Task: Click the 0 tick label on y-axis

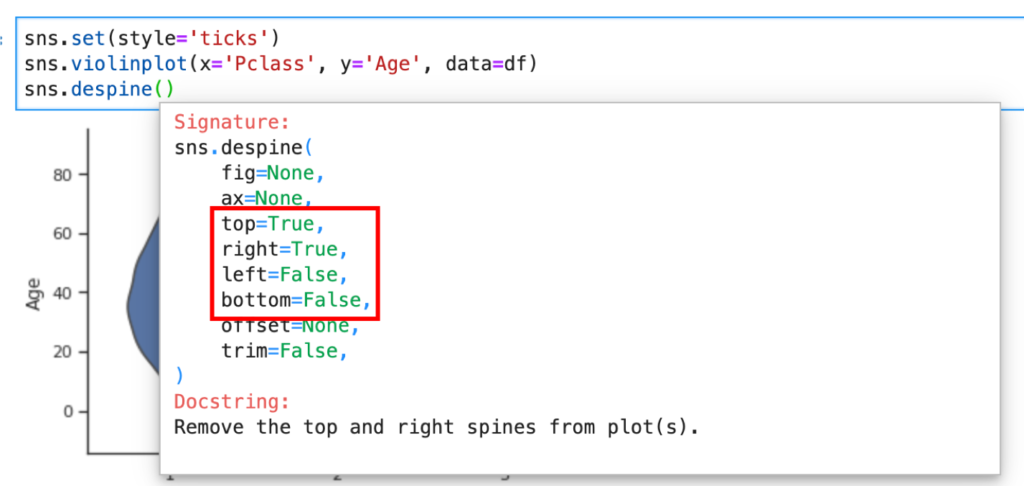Action: tap(68, 411)
